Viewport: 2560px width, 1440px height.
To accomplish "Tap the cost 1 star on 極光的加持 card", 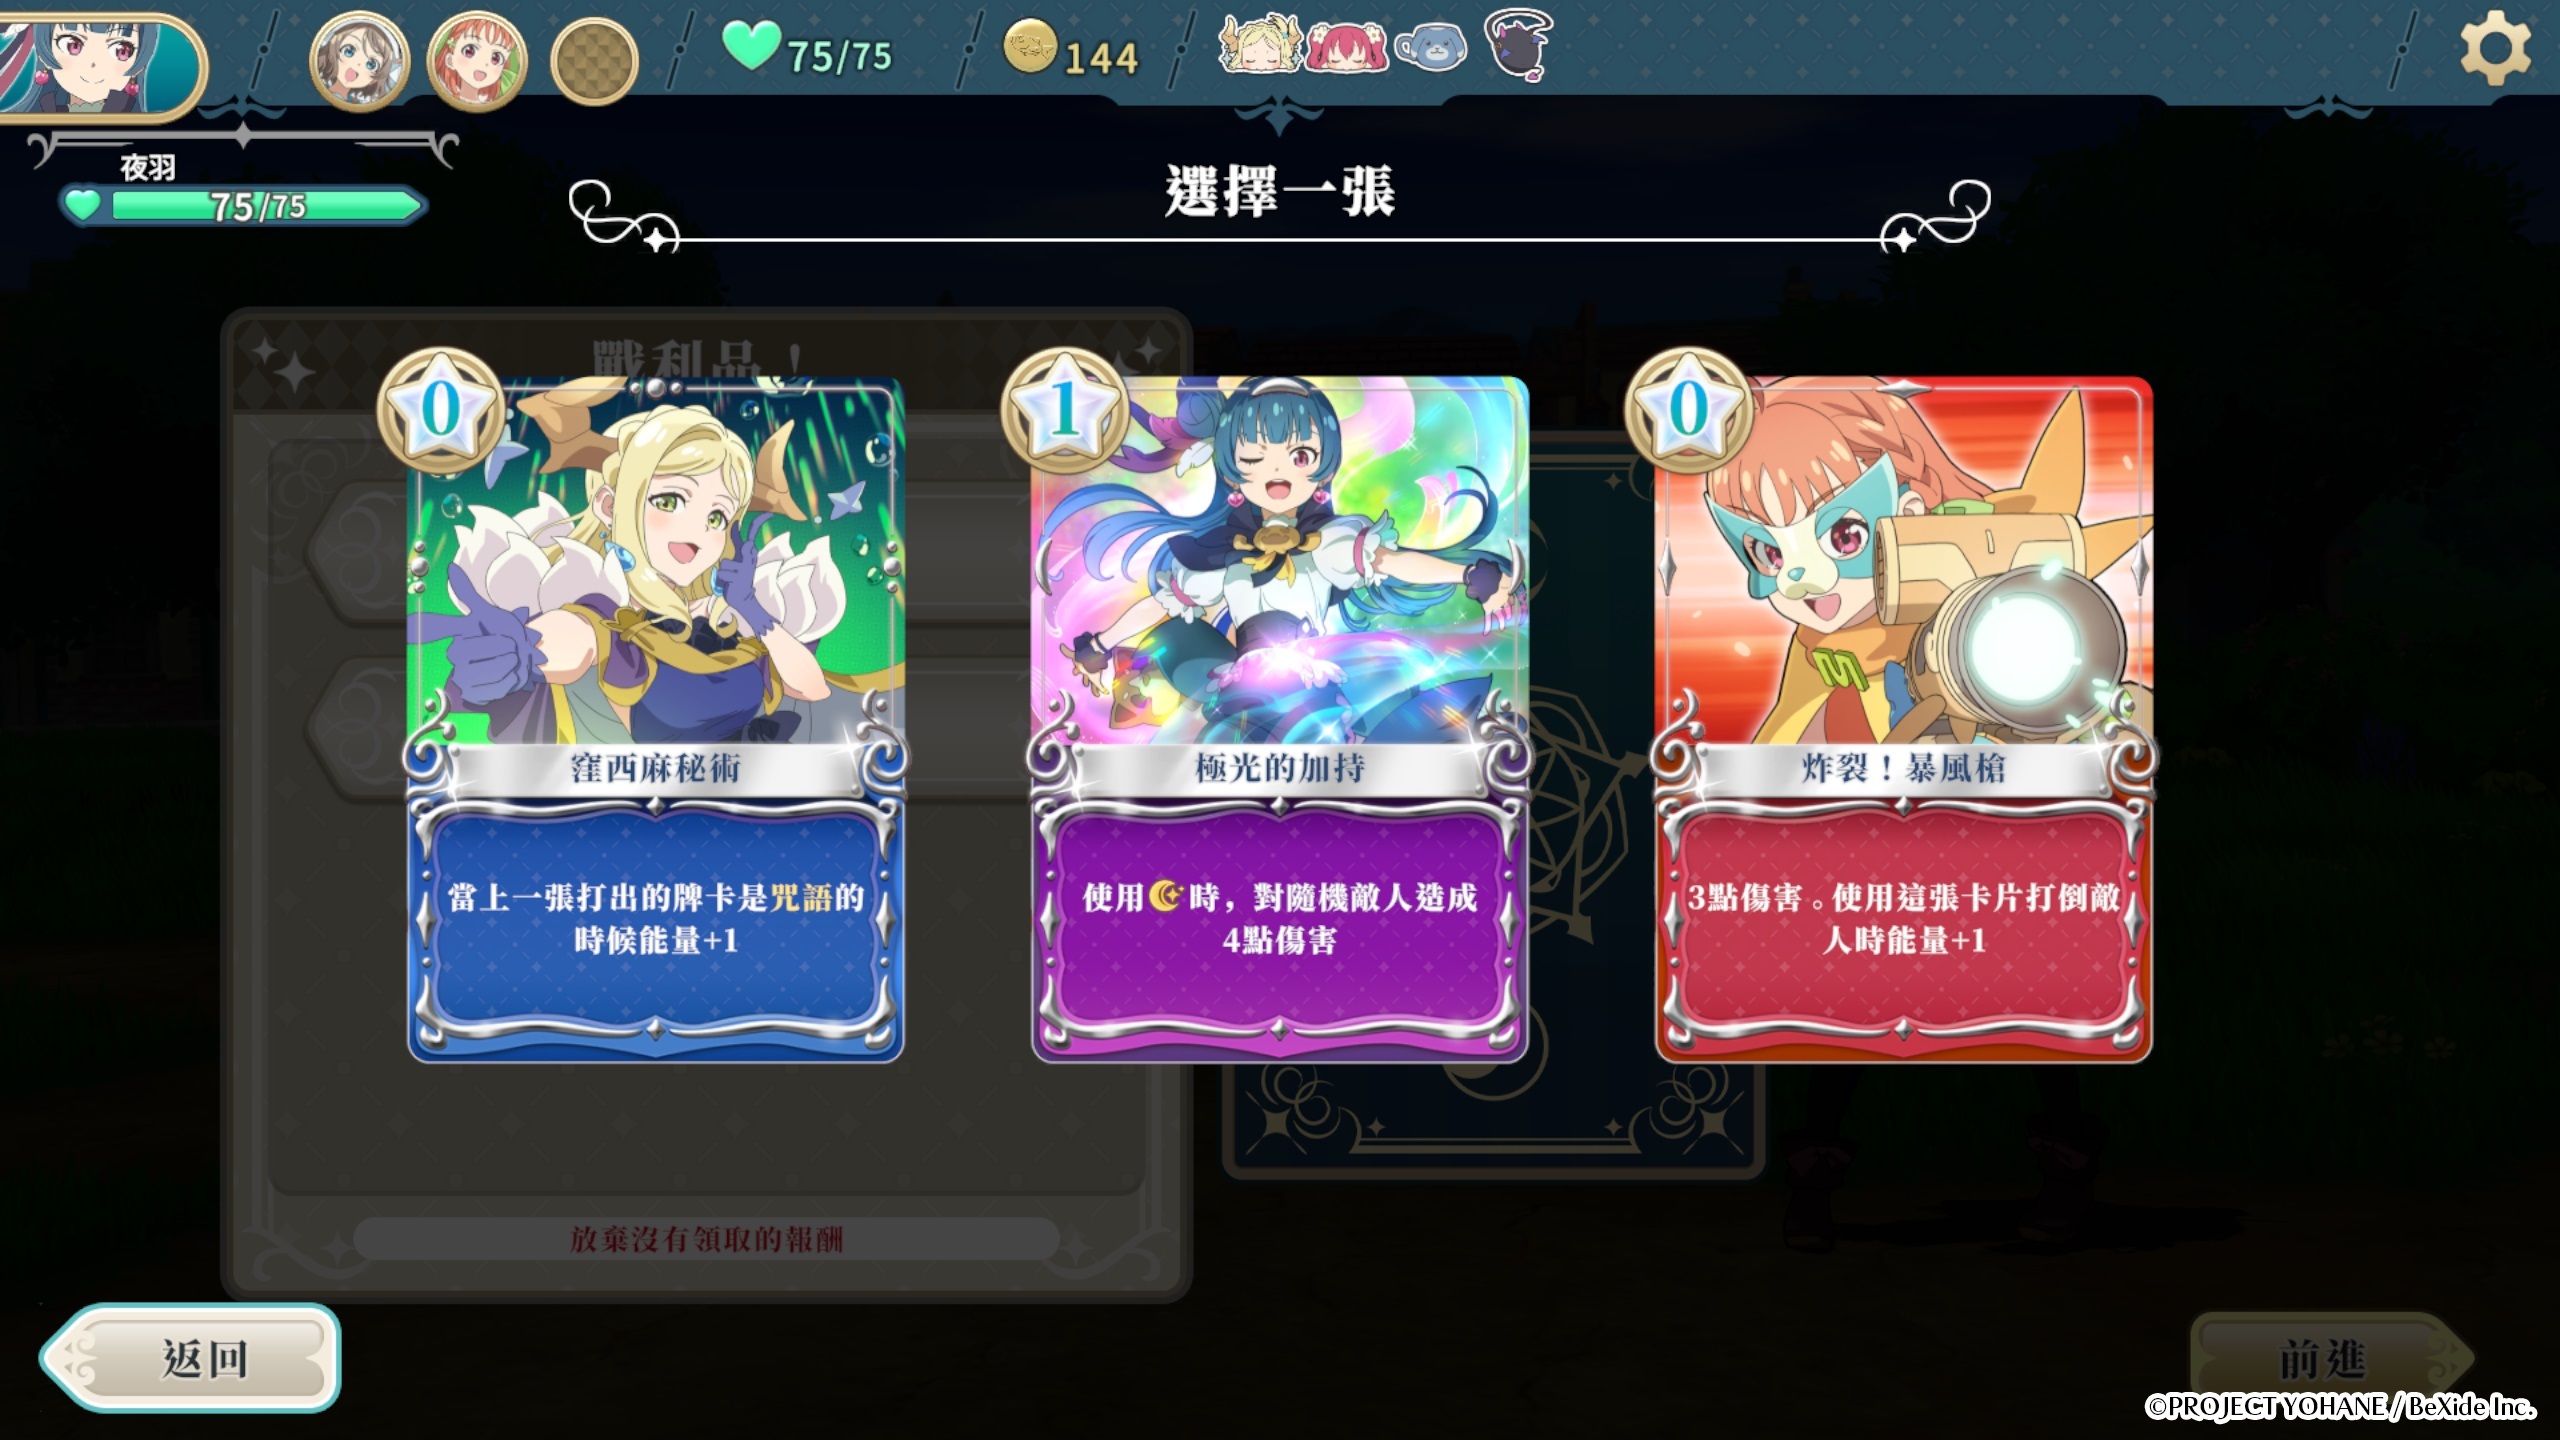I will point(1066,410).
